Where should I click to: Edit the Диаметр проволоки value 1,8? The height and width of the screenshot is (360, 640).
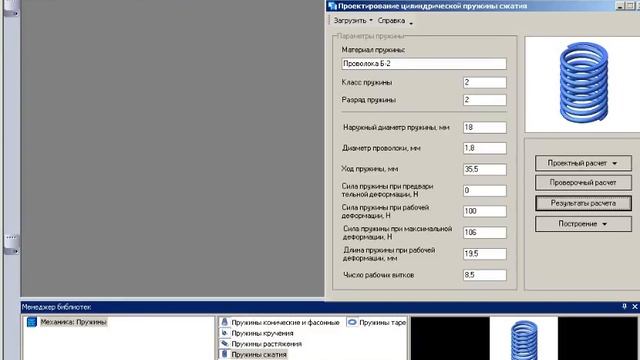click(x=484, y=148)
